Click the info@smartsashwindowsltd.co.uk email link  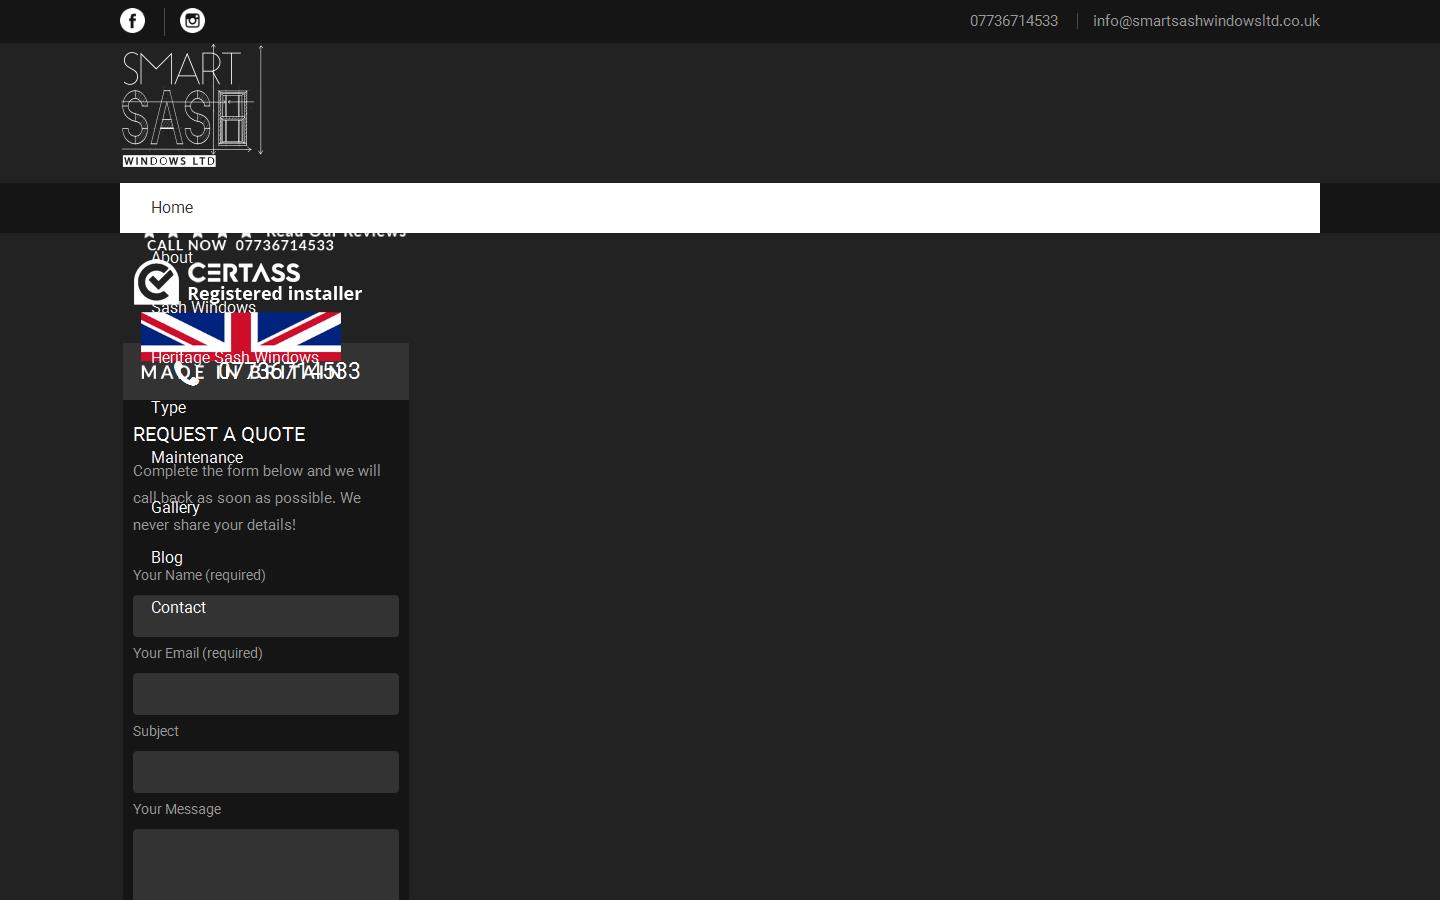tap(1205, 21)
